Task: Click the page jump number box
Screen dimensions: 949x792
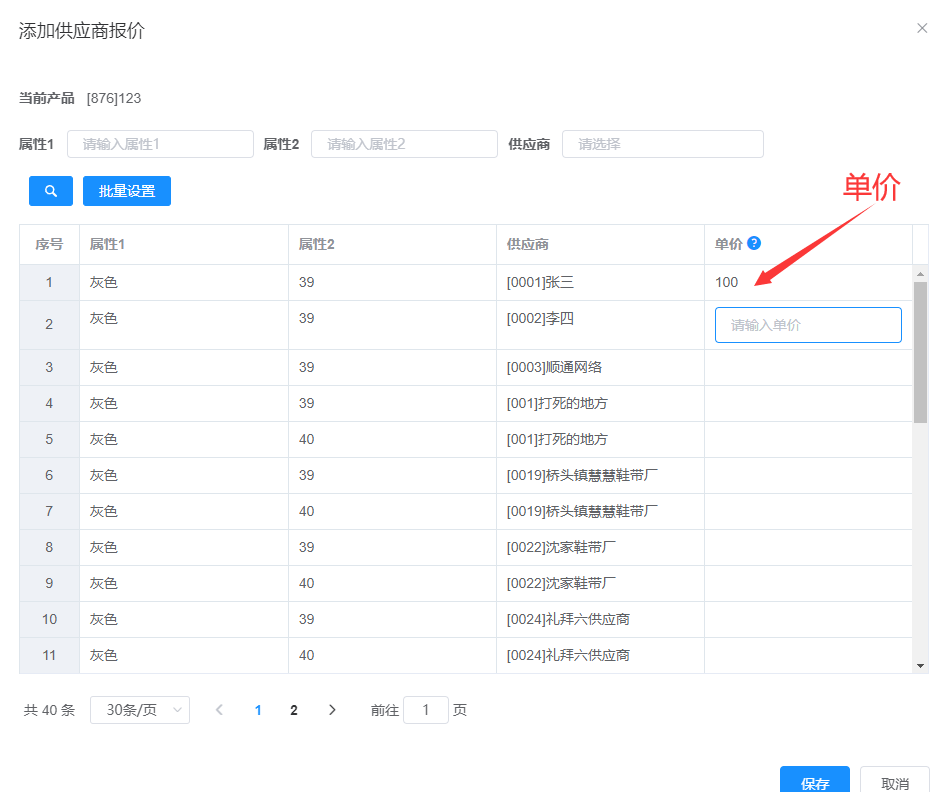Action: tap(426, 710)
